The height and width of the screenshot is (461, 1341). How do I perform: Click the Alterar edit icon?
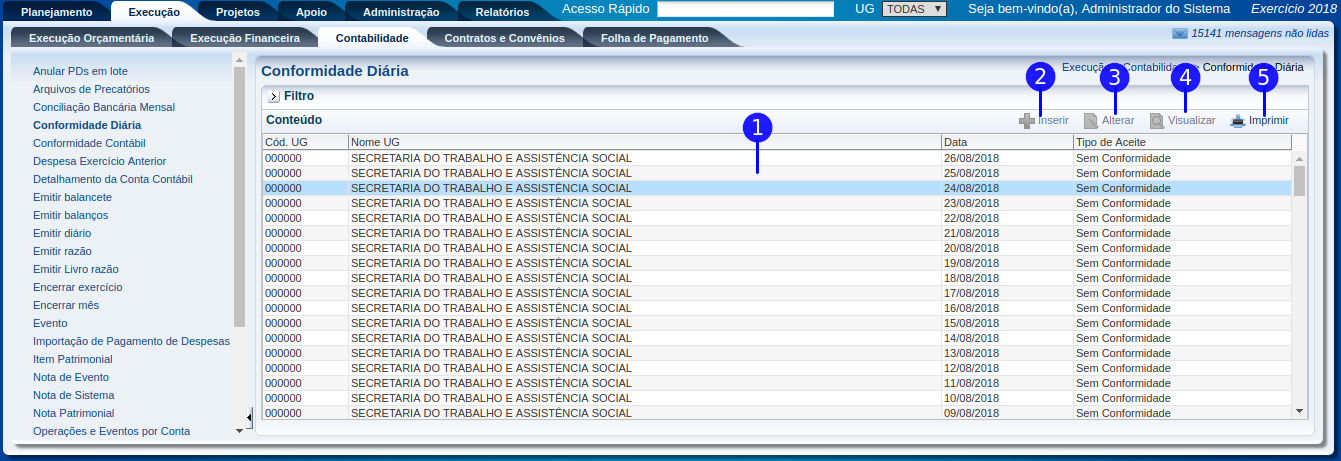tap(1091, 121)
